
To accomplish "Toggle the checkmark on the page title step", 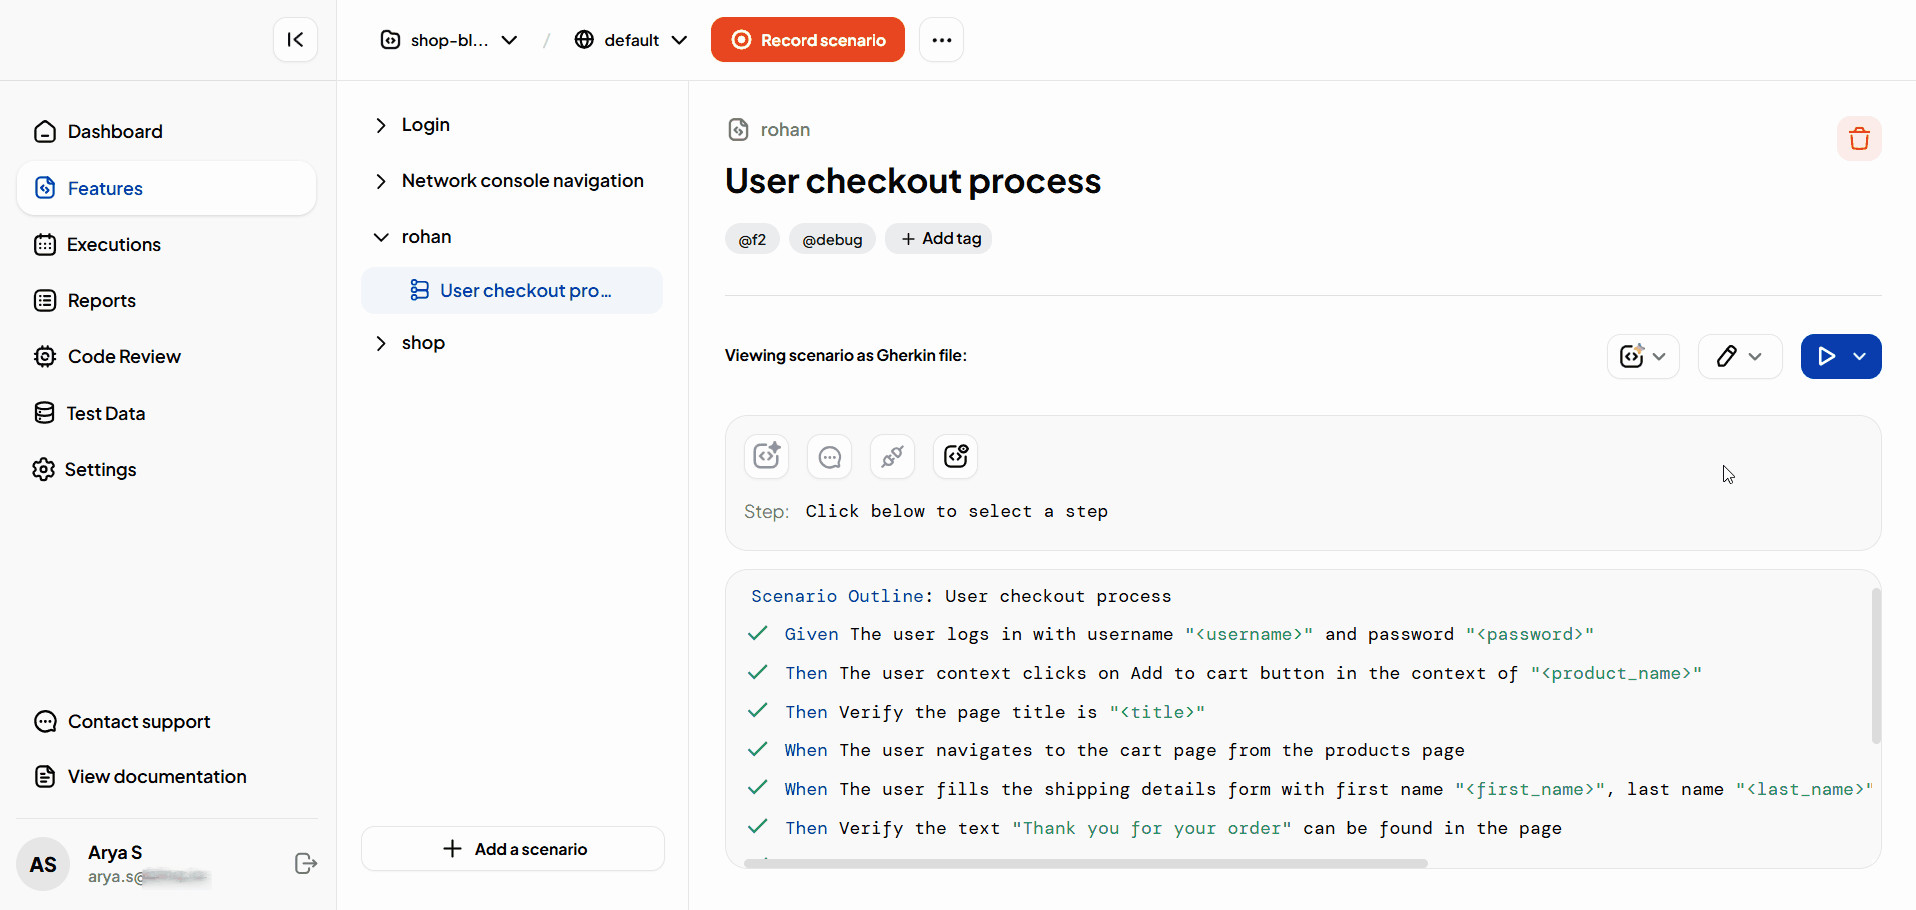I will click(757, 711).
